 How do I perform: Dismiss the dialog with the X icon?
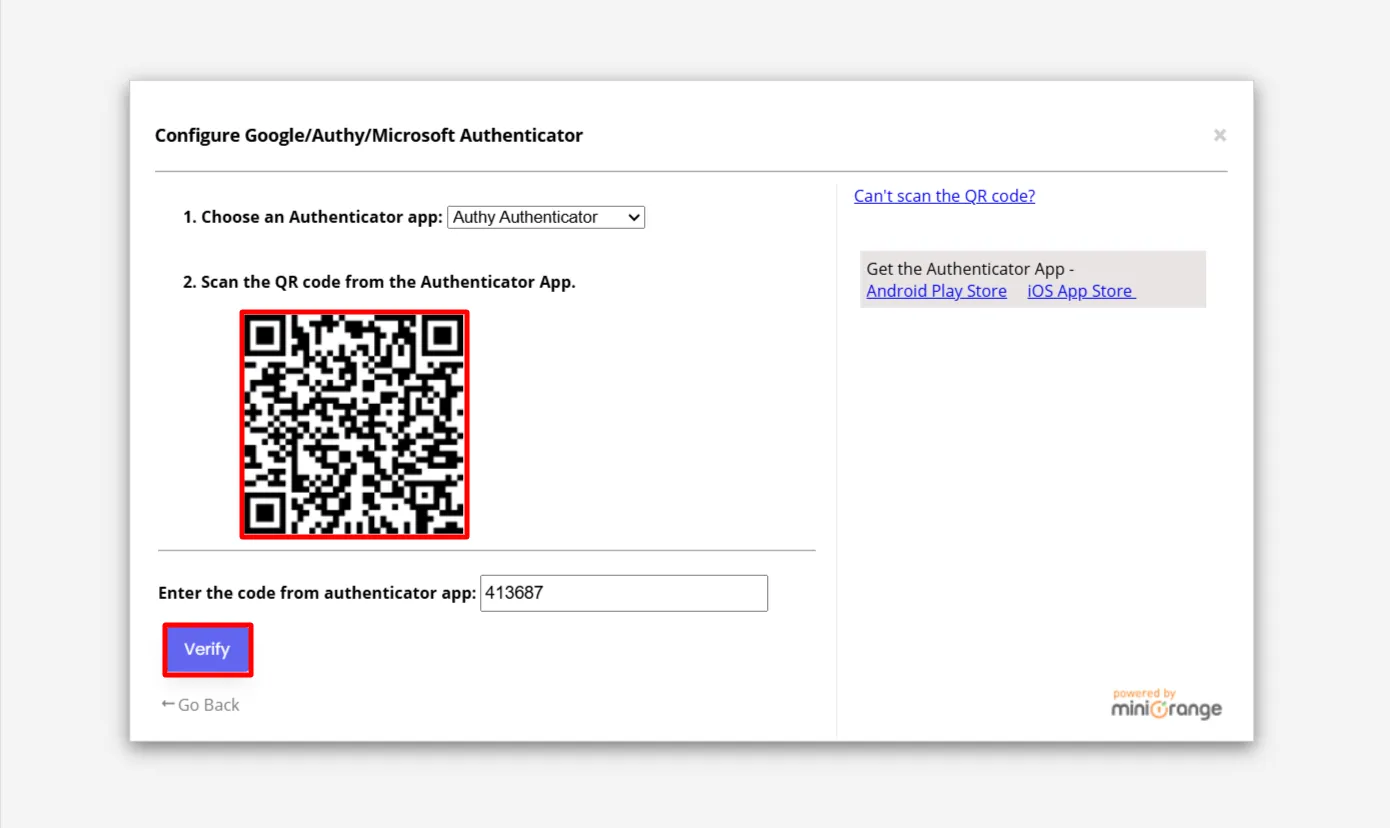(1219, 134)
